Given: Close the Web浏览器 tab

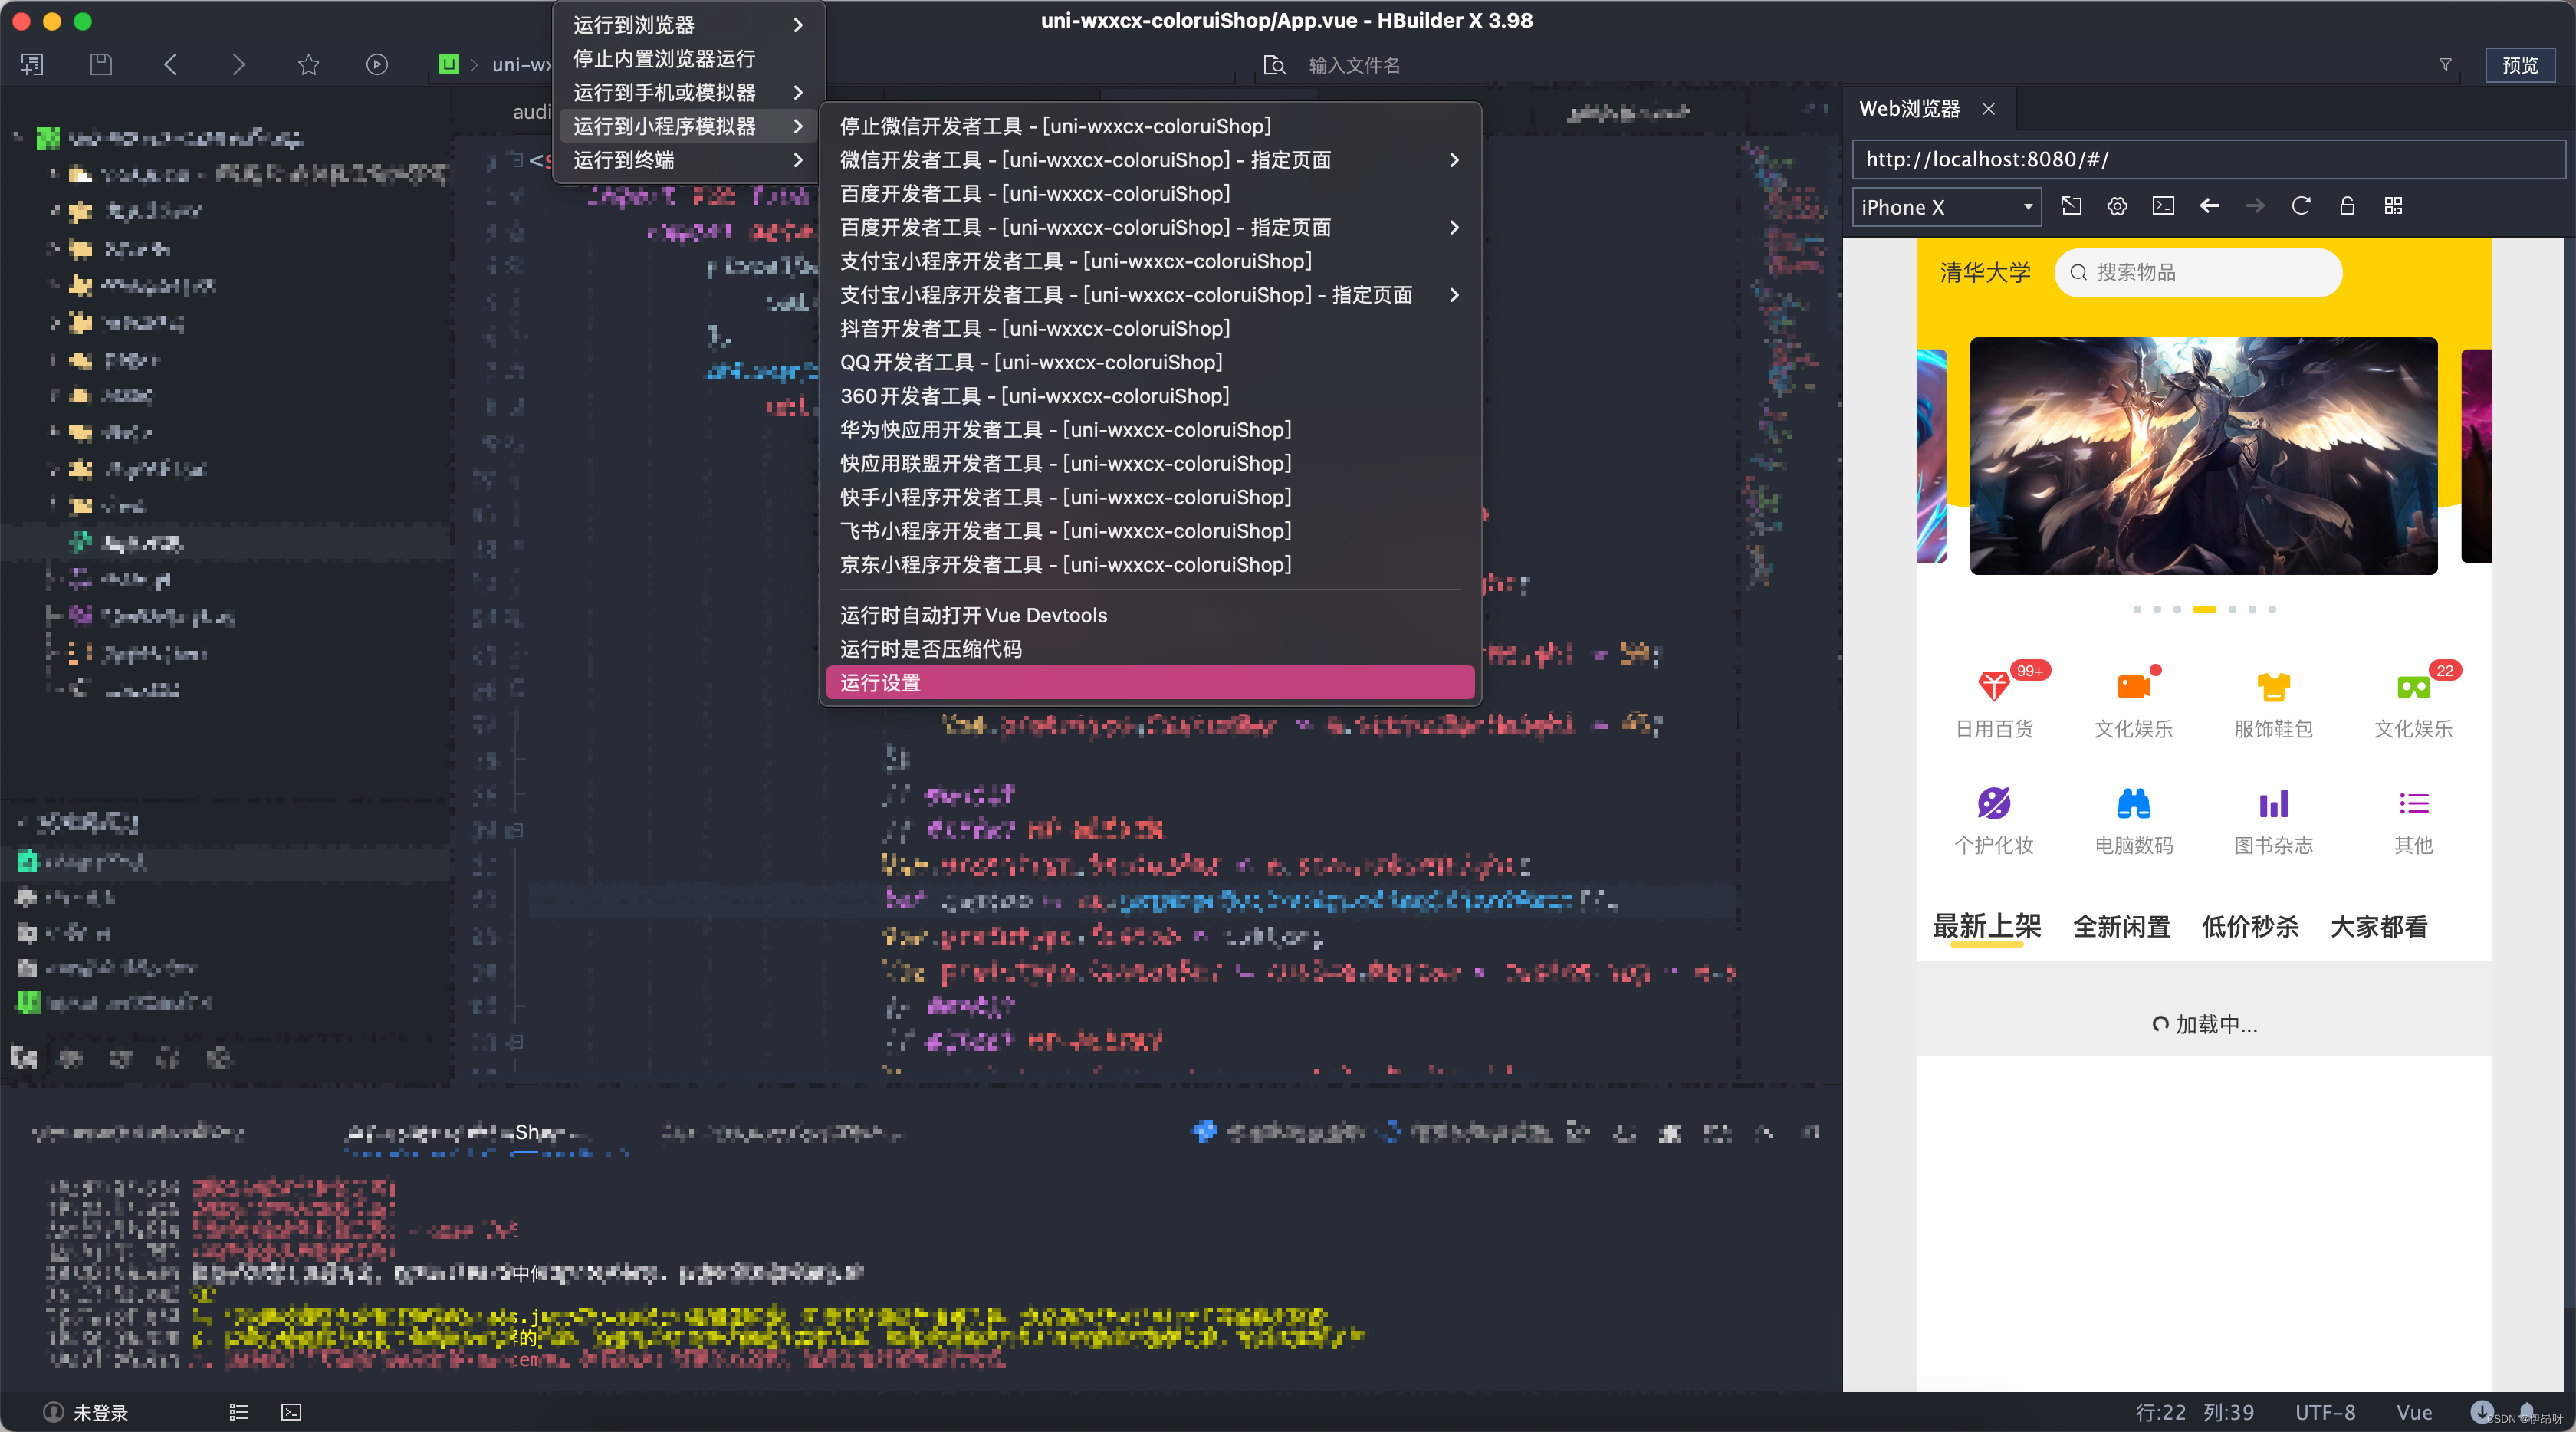Looking at the screenshot, I should coord(1989,108).
